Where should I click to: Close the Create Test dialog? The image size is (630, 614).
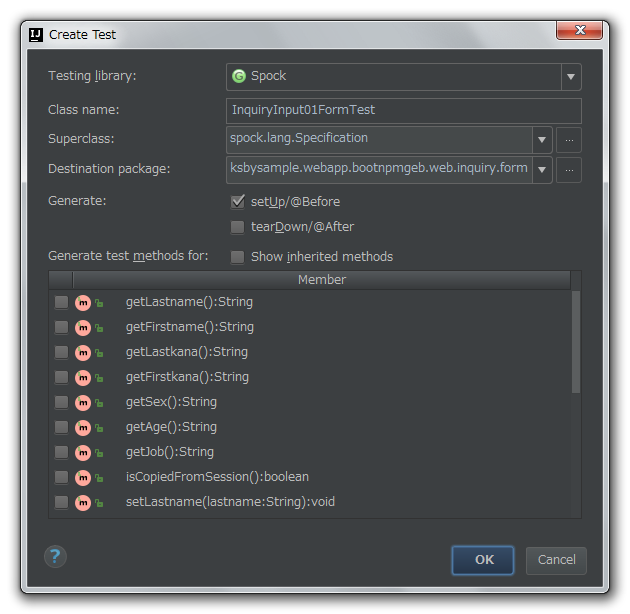pyautogui.click(x=579, y=30)
